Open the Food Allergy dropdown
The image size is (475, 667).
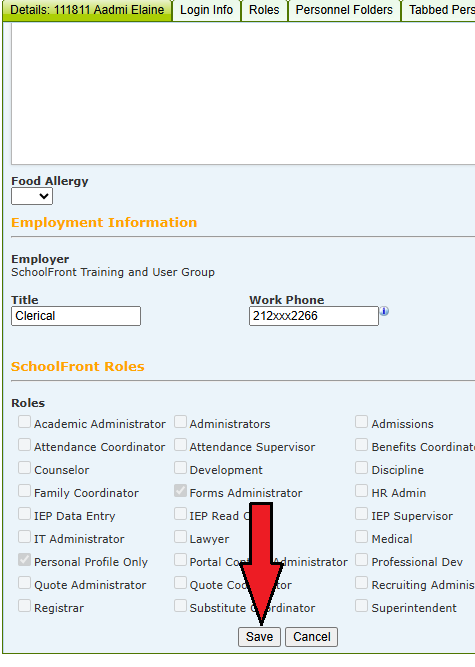32,197
